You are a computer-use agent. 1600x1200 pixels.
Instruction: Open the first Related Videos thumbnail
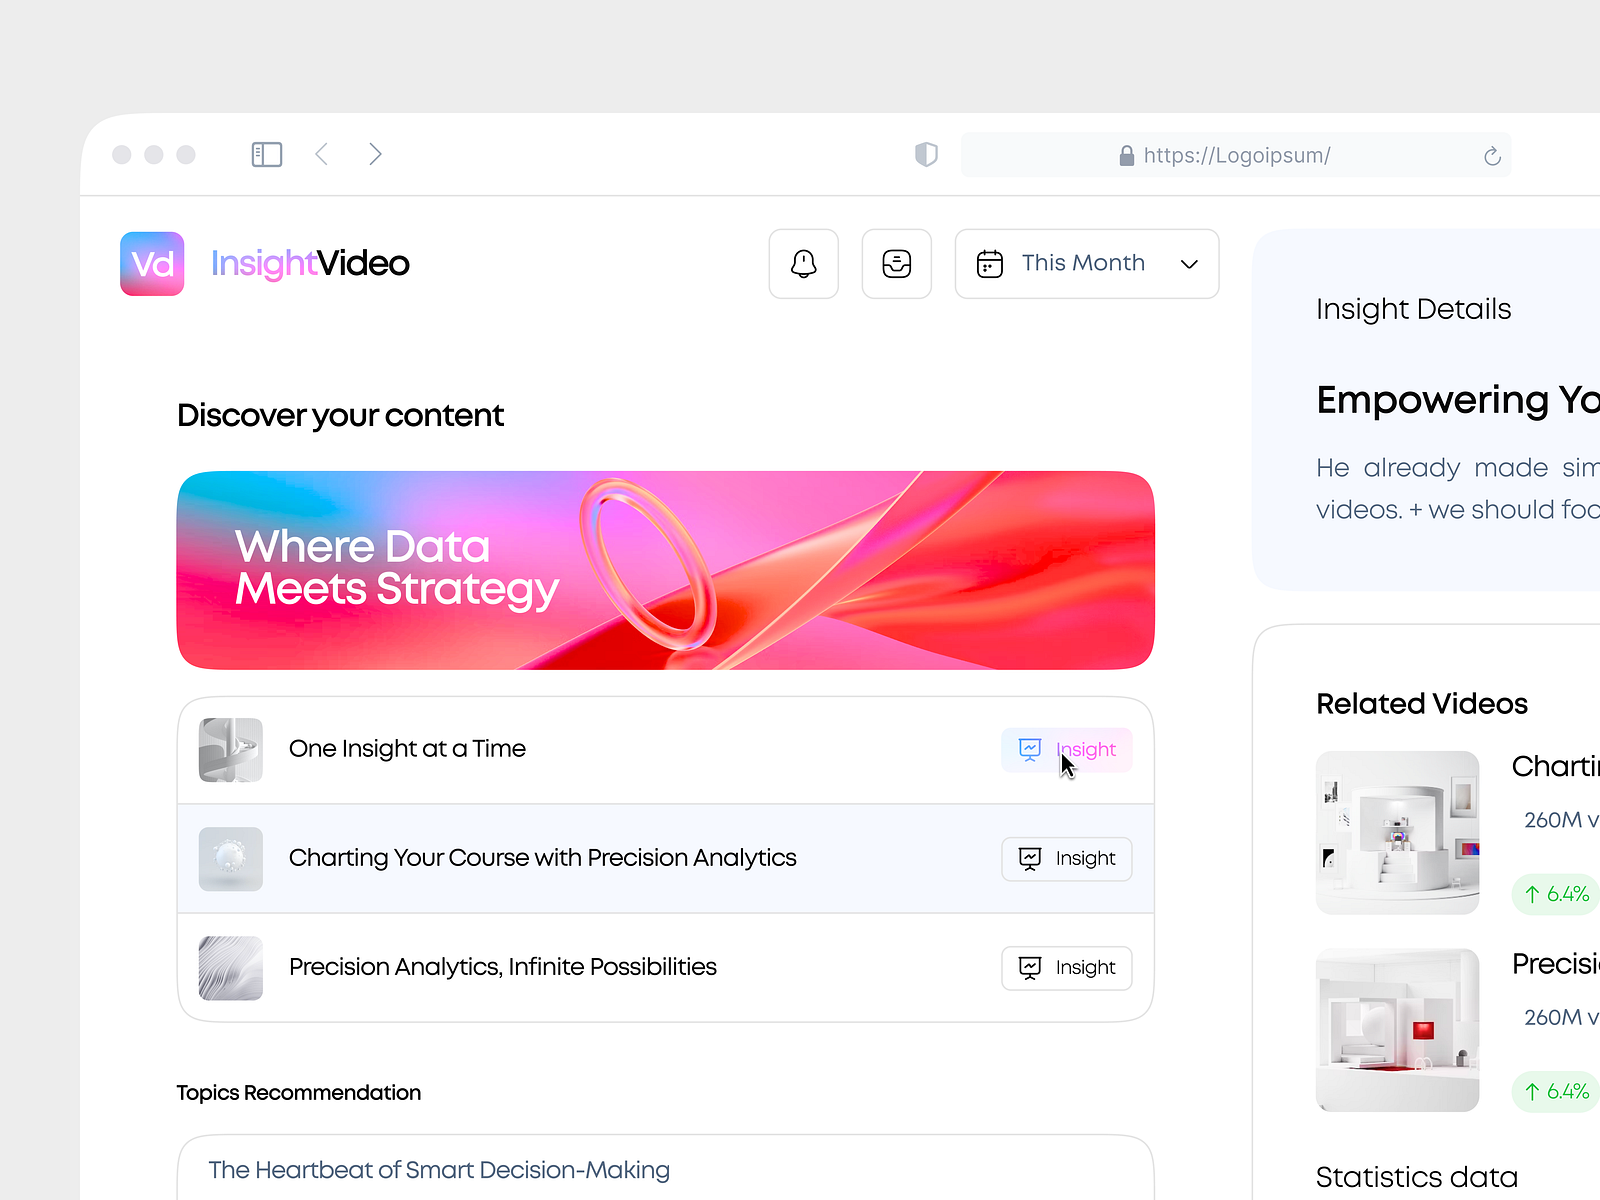1397,832
